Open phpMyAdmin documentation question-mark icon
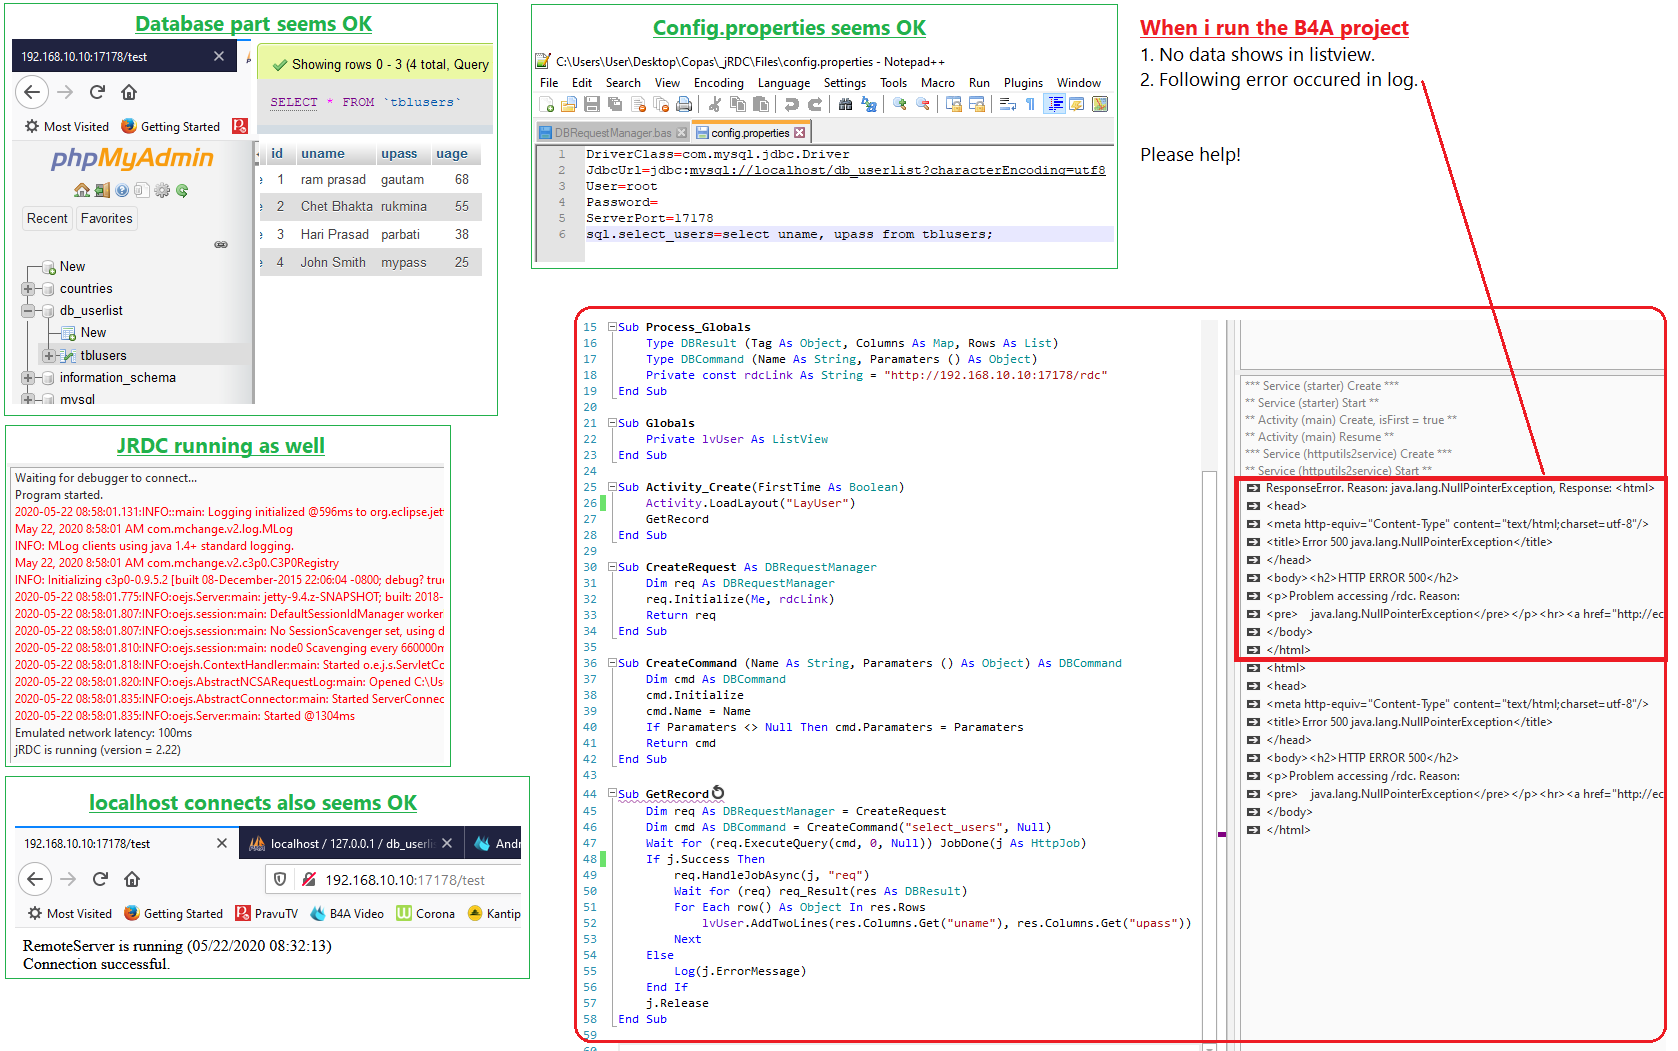This screenshot has width=1678, height=1051. 122,190
